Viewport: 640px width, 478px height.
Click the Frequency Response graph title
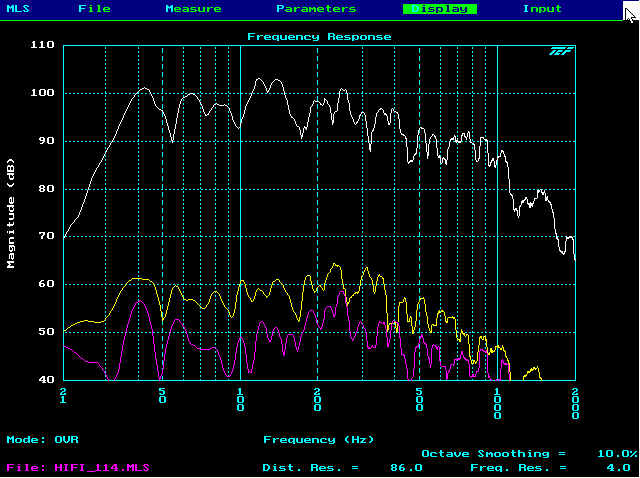[319, 37]
